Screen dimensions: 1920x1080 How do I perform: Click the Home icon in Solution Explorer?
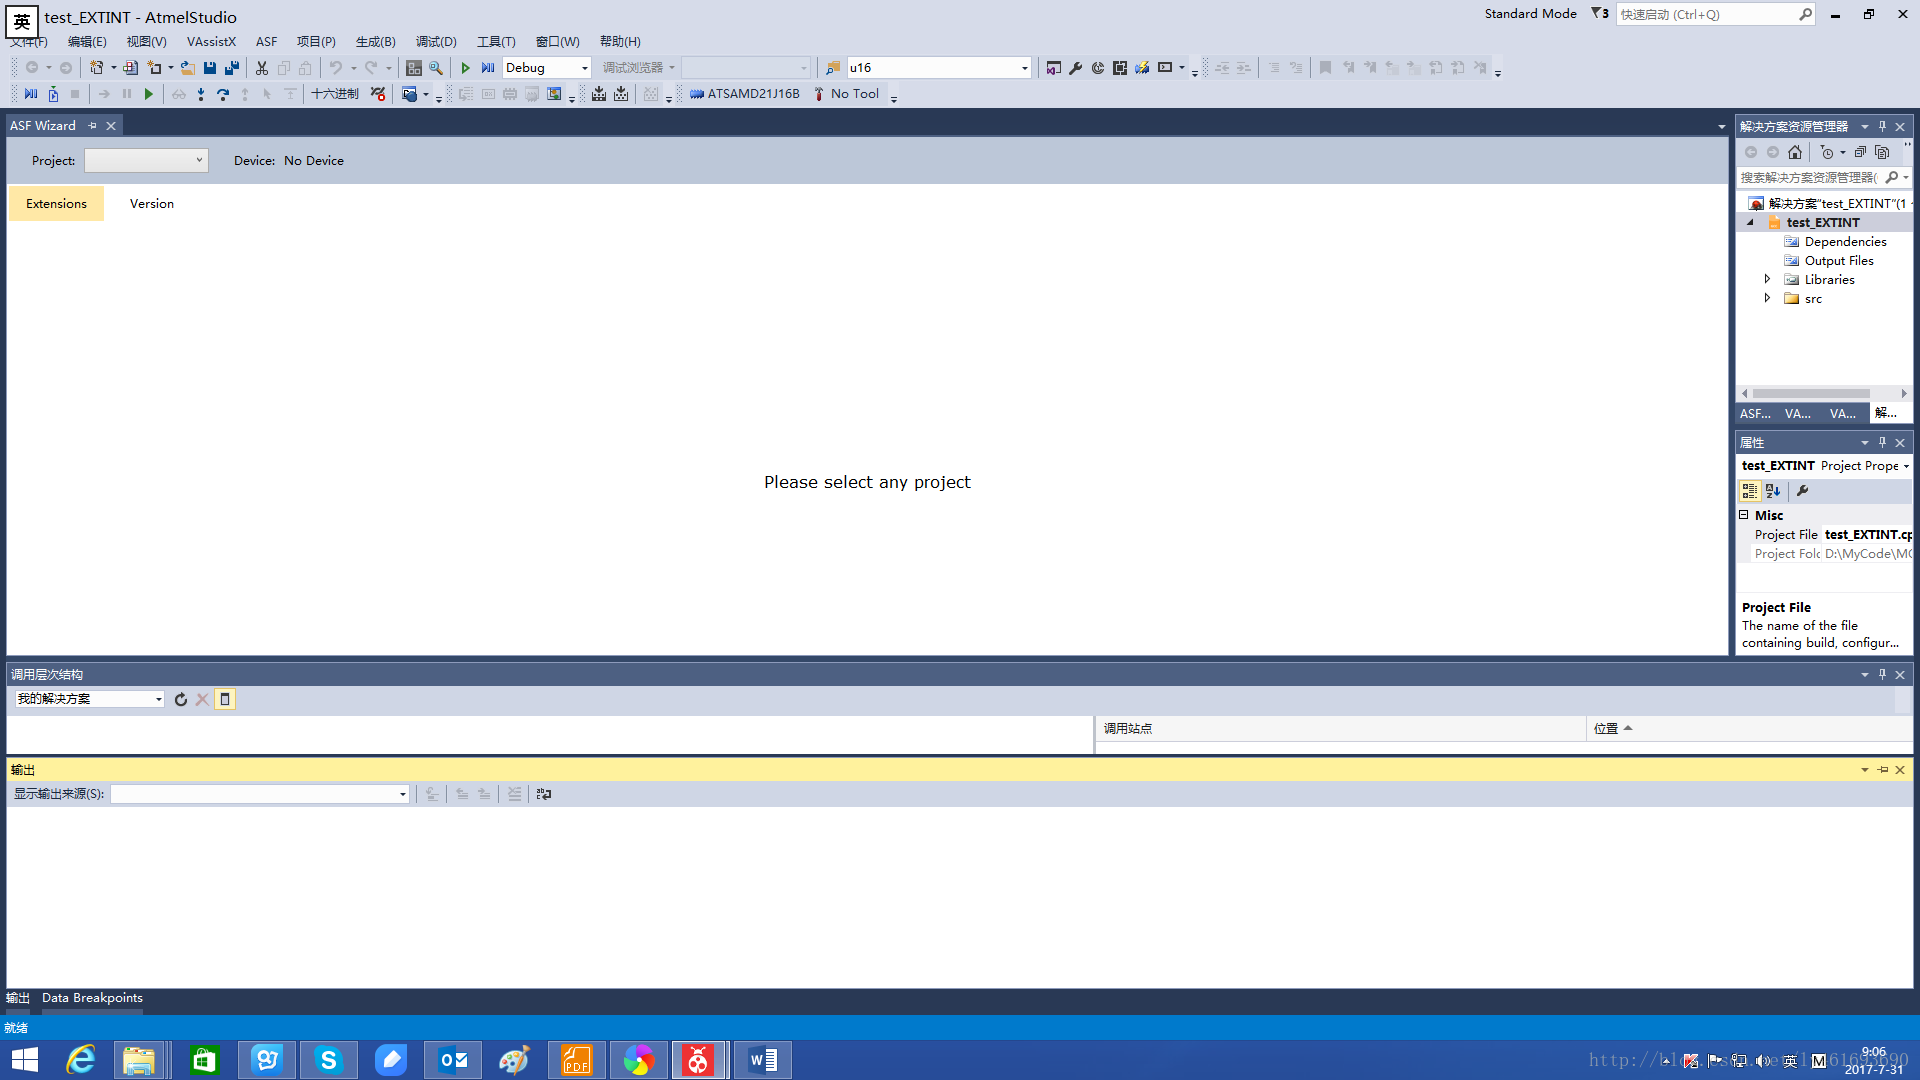click(x=1795, y=152)
